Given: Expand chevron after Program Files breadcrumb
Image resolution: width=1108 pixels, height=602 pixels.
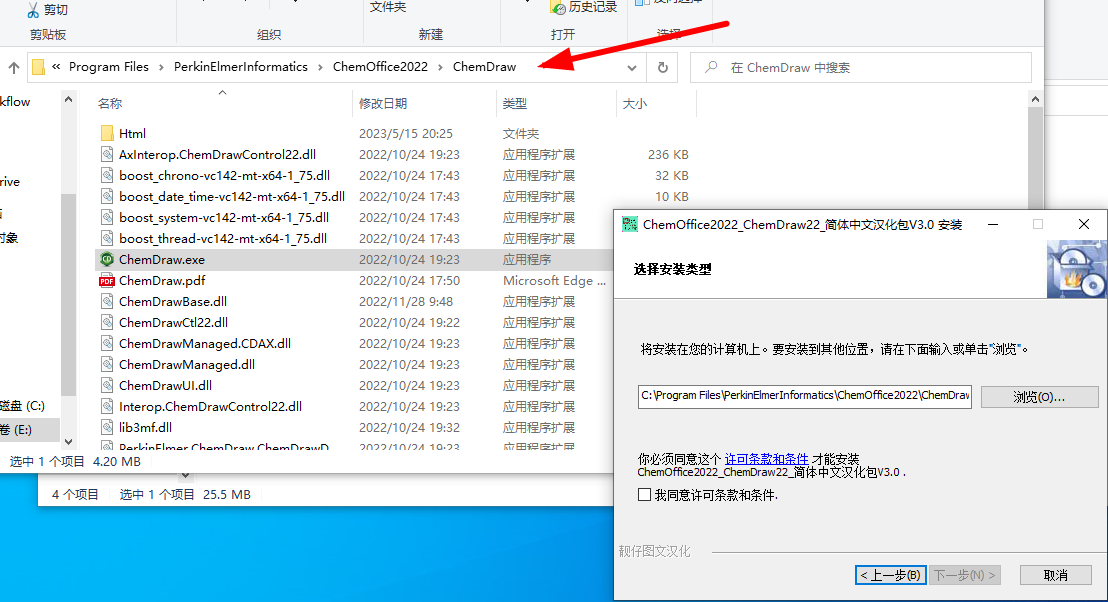Looking at the screenshot, I should click(x=161, y=67).
